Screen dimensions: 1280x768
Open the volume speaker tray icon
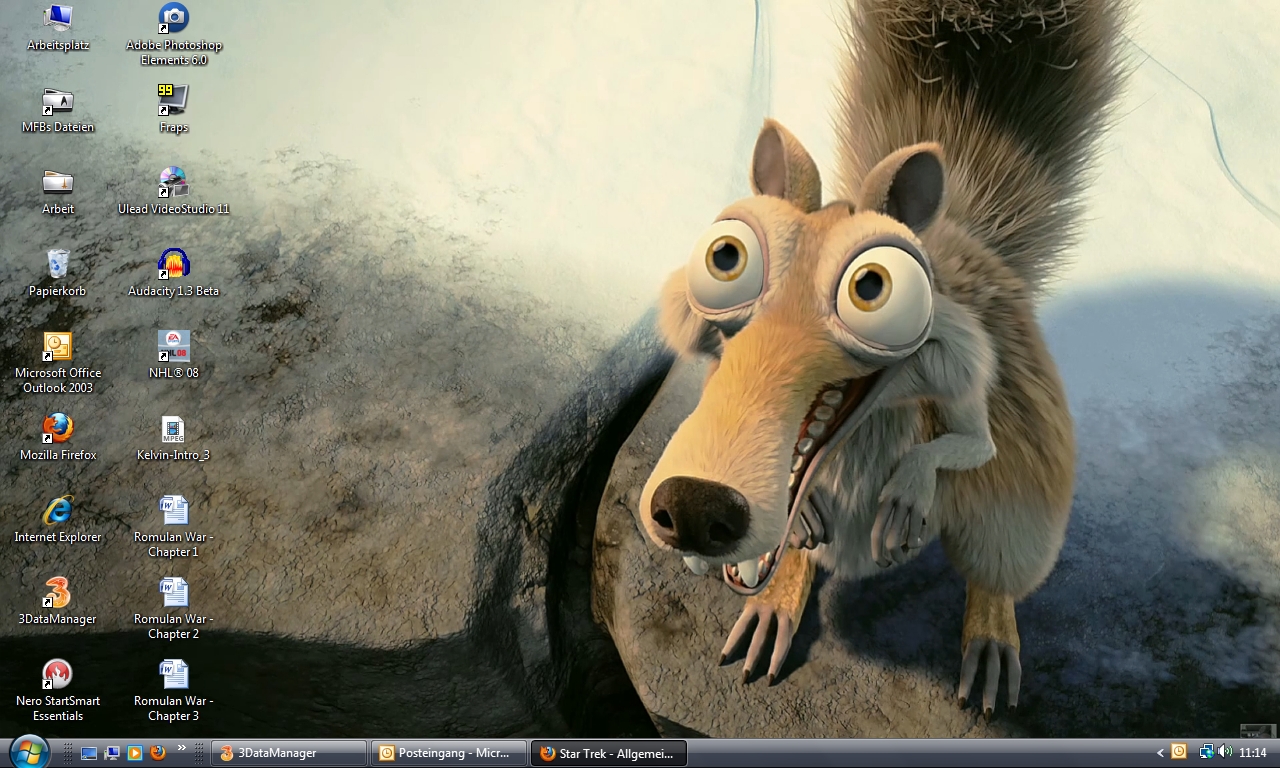[1225, 752]
